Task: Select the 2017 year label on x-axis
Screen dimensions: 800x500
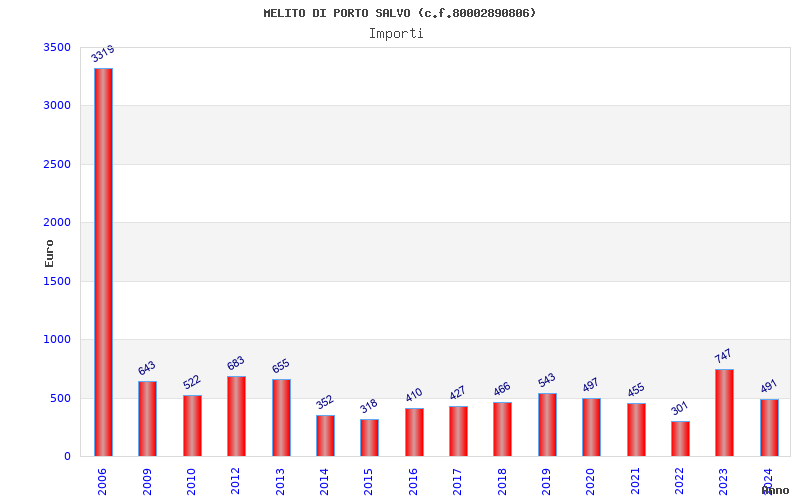Action: (x=458, y=482)
